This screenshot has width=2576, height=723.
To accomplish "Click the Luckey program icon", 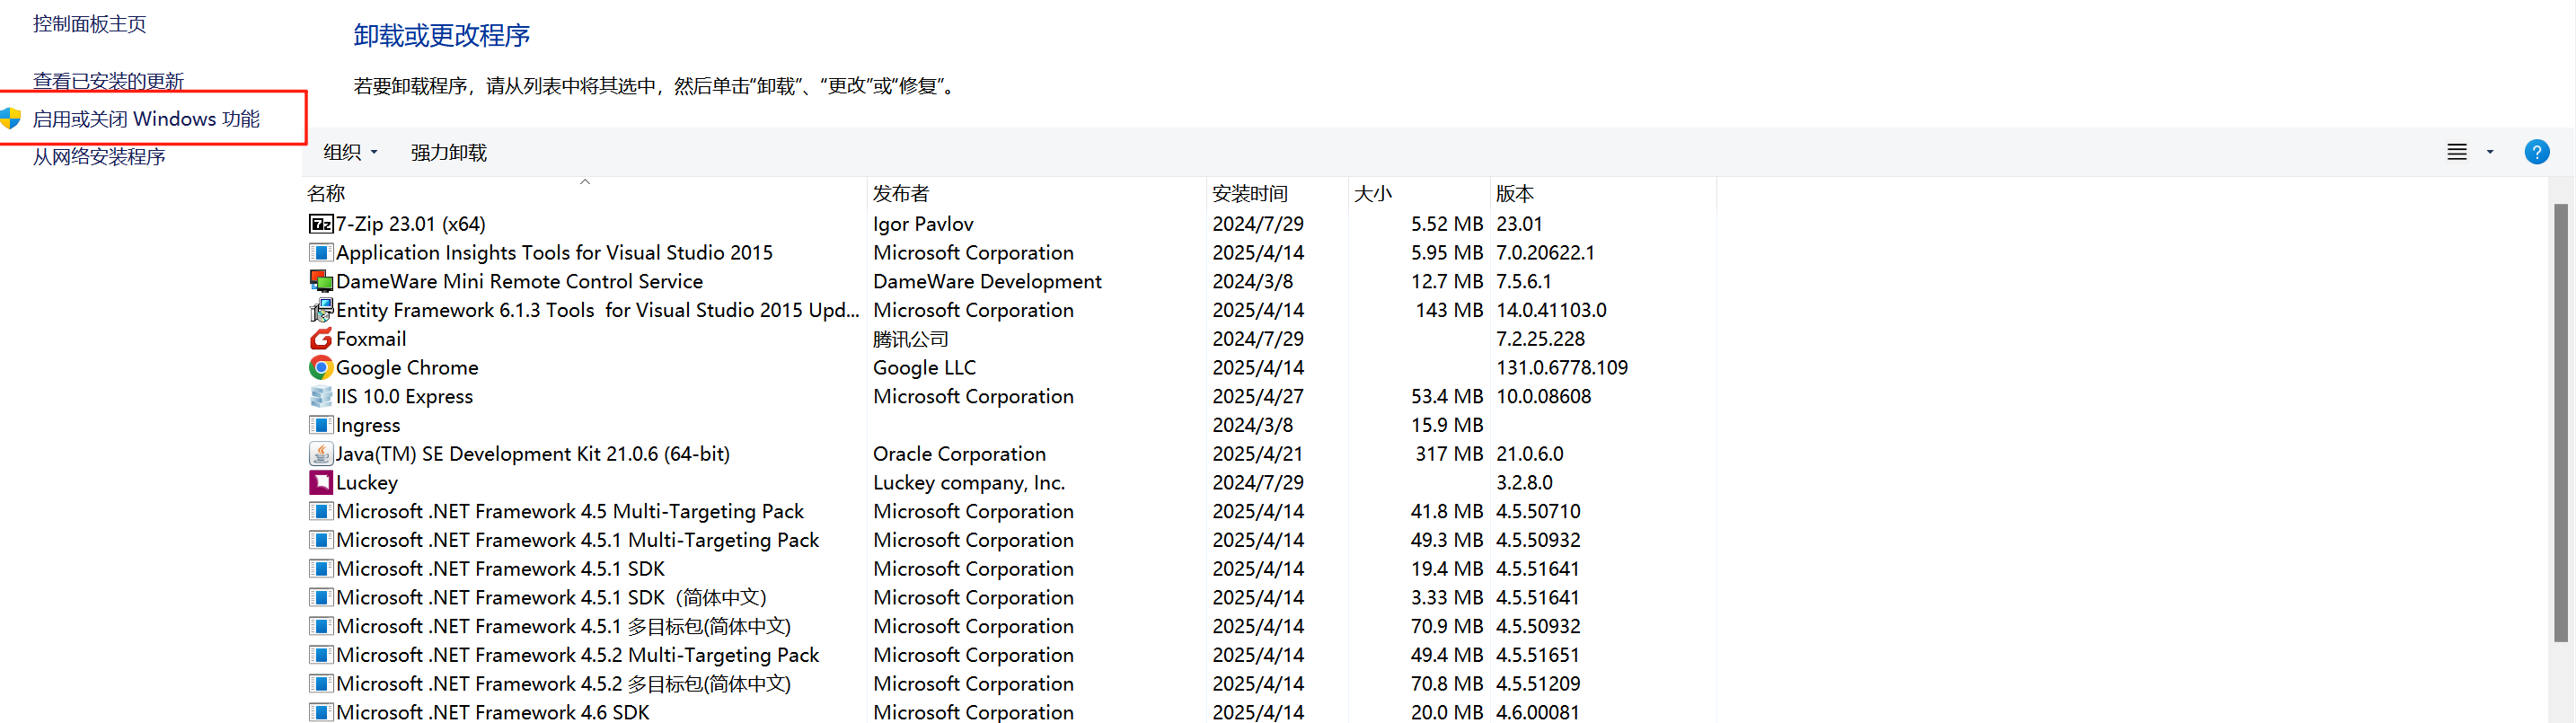I will point(320,483).
